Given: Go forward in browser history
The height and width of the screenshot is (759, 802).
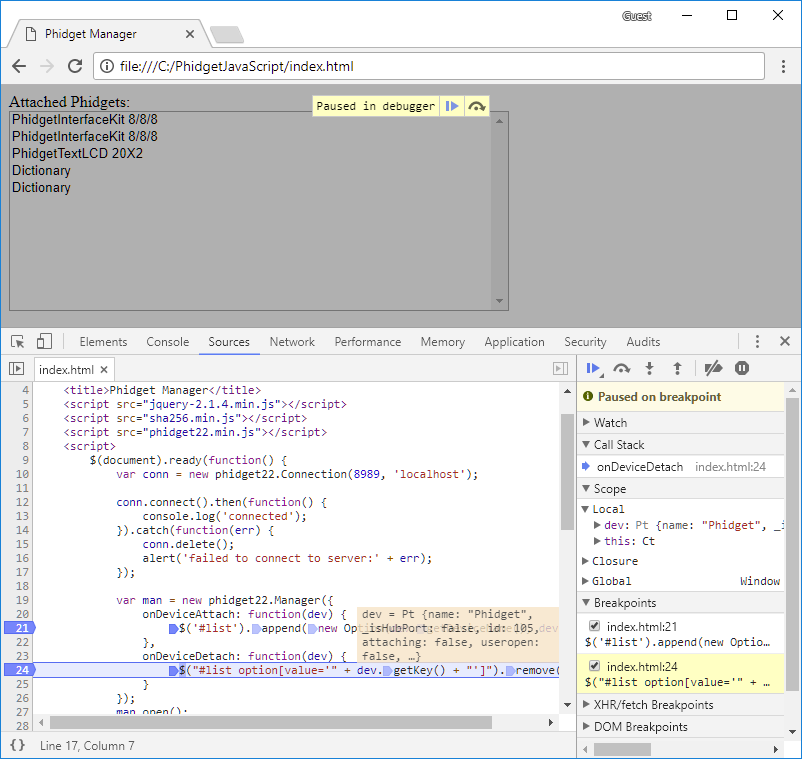Looking at the screenshot, I should [47, 66].
